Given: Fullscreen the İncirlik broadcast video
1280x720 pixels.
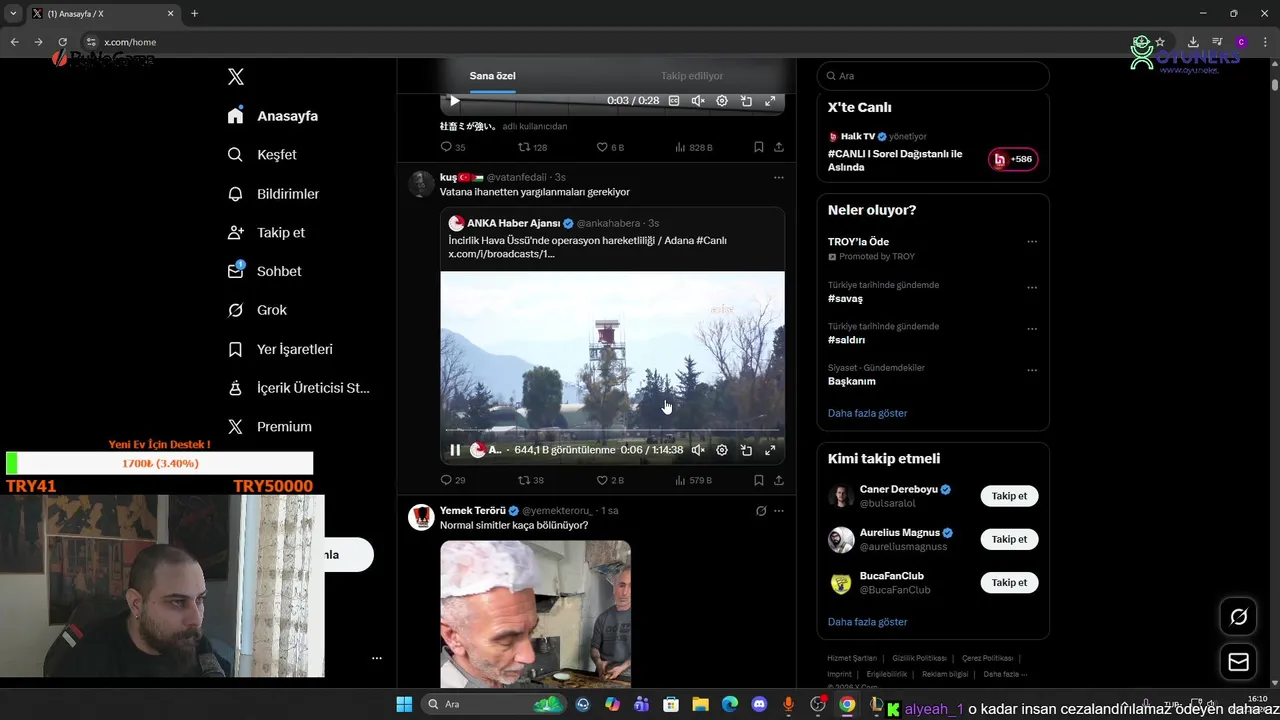Looking at the screenshot, I should click(x=770, y=450).
